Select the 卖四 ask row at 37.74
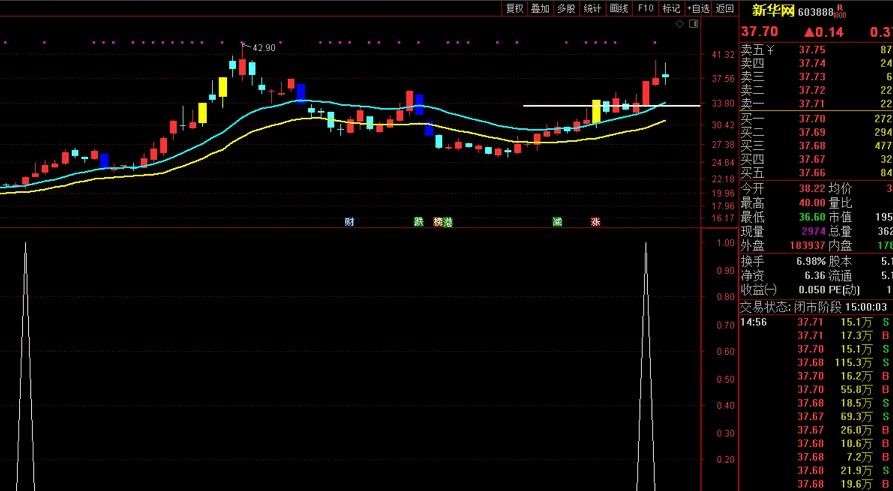The height and width of the screenshot is (491, 893). pos(816,63)
